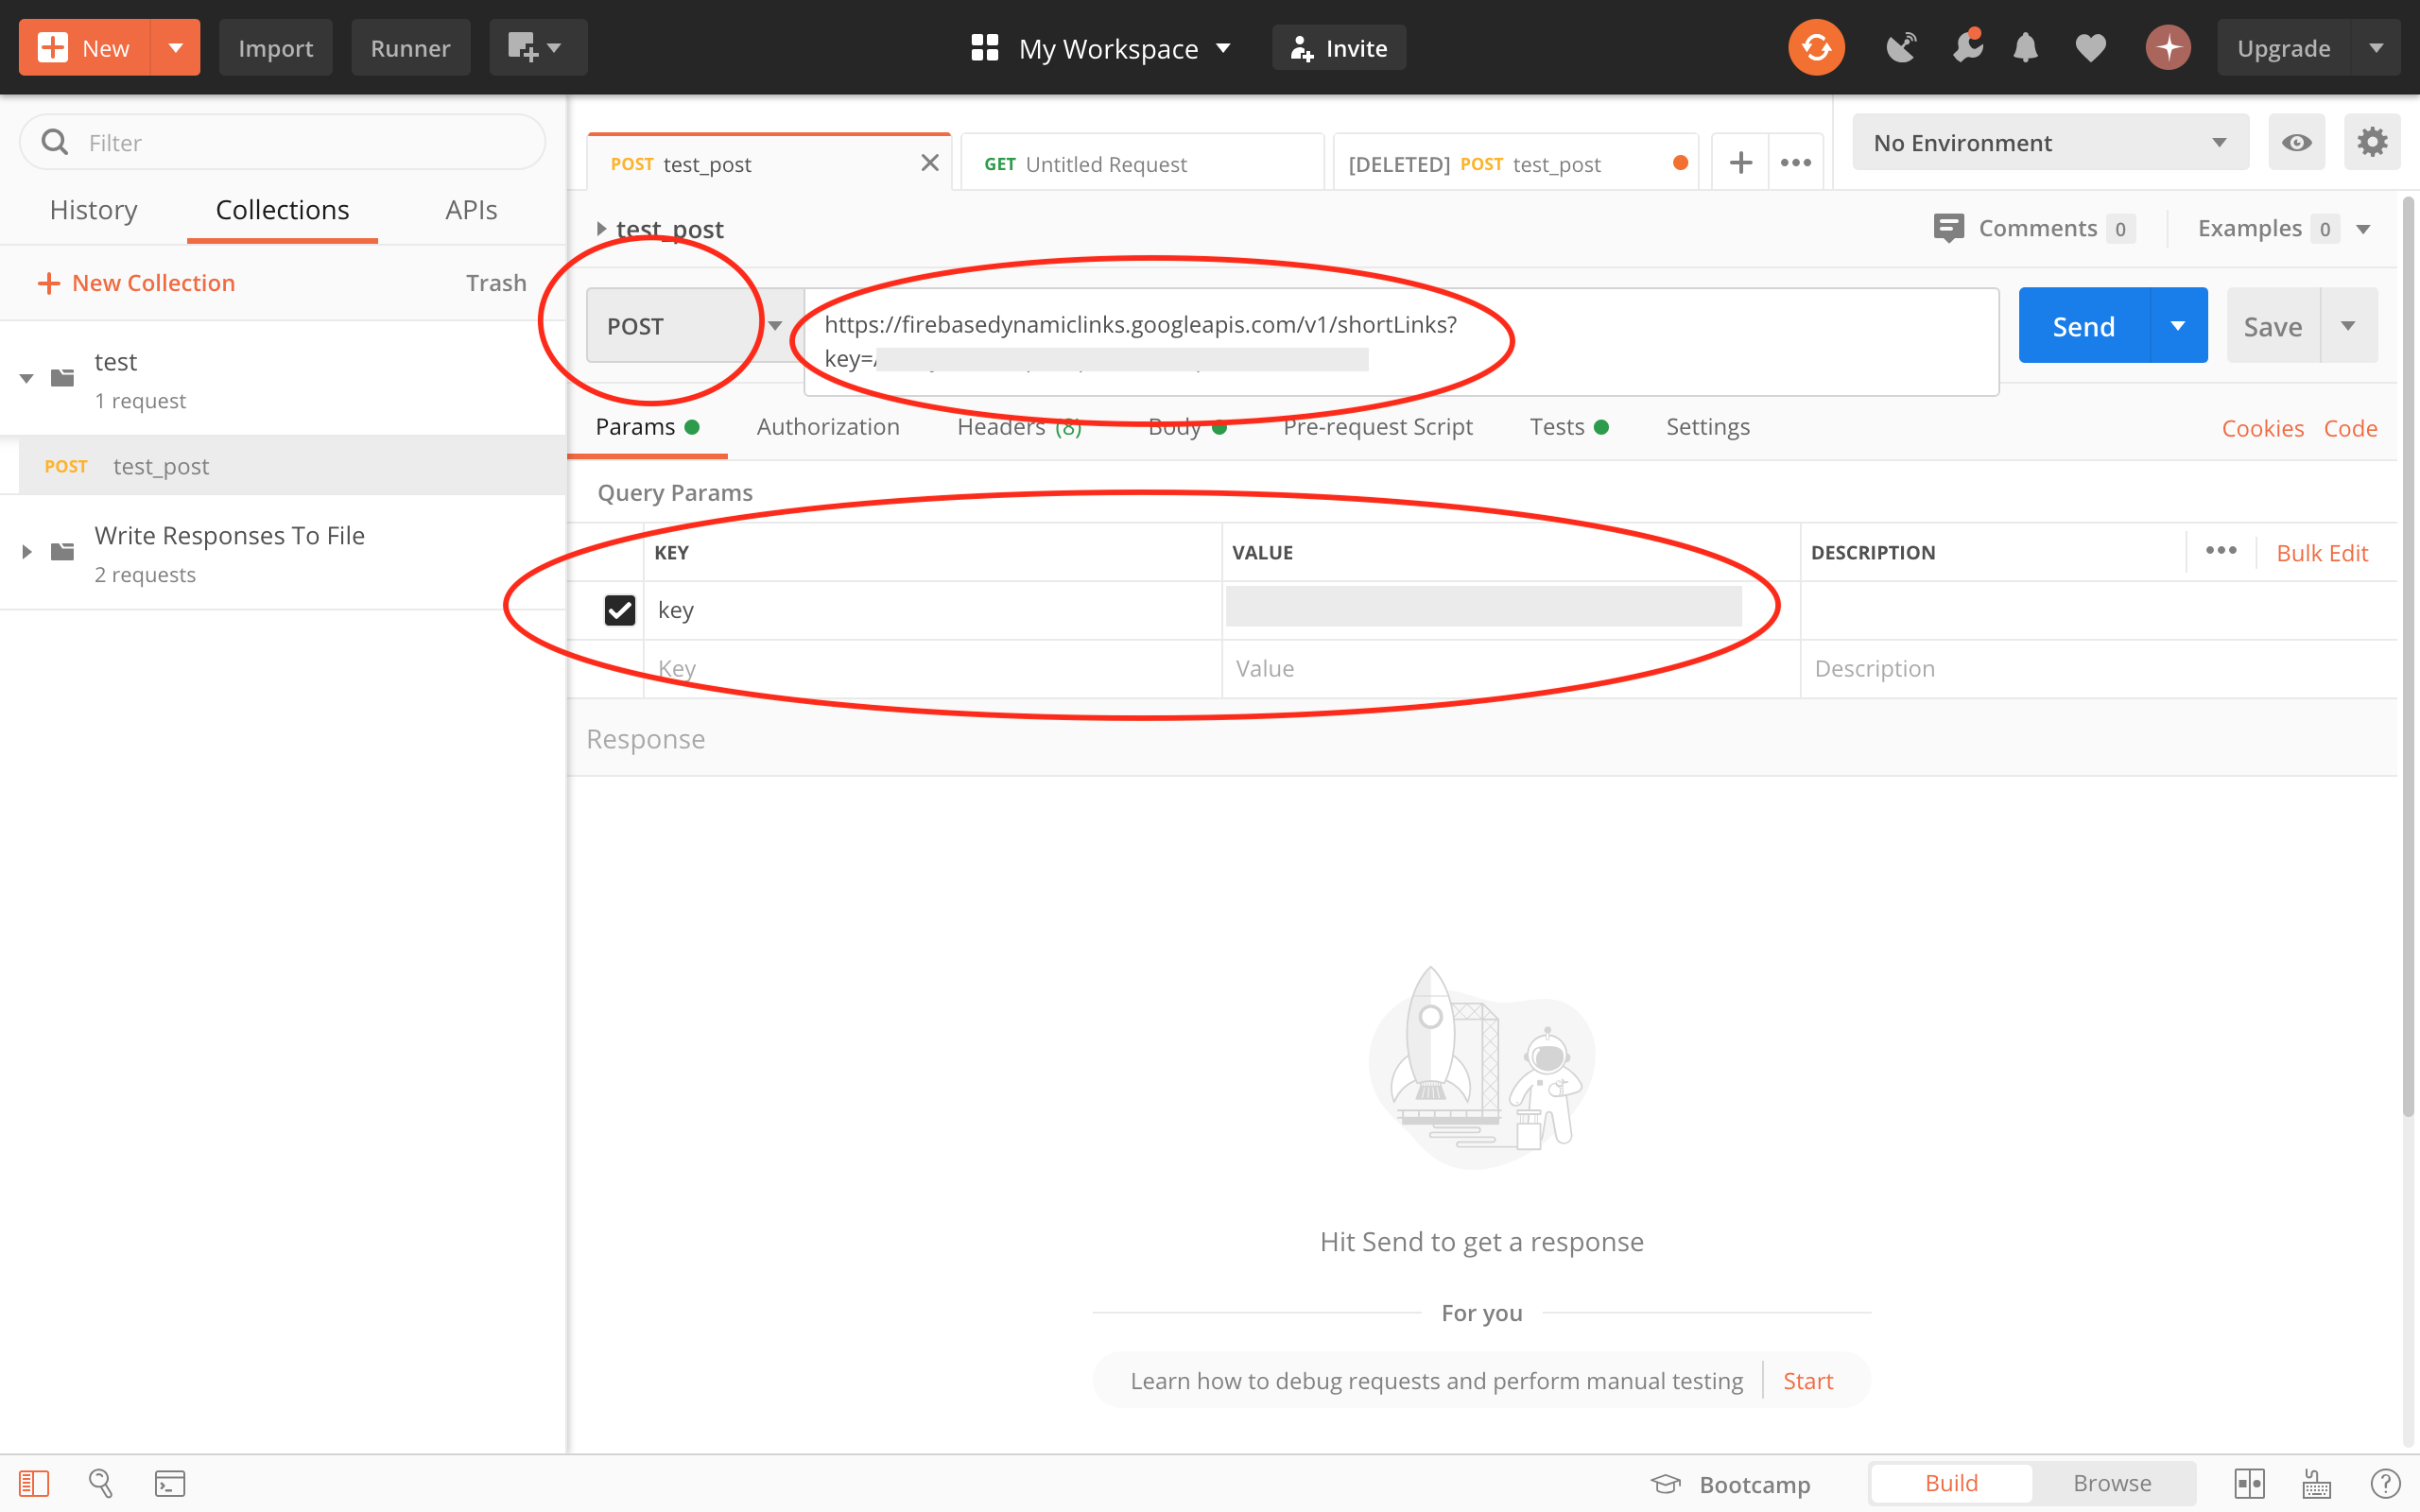Viewport: 2420px width, 1512px height.
Task: Uncheck the key query param checkbox
Action: click(619, 610)
